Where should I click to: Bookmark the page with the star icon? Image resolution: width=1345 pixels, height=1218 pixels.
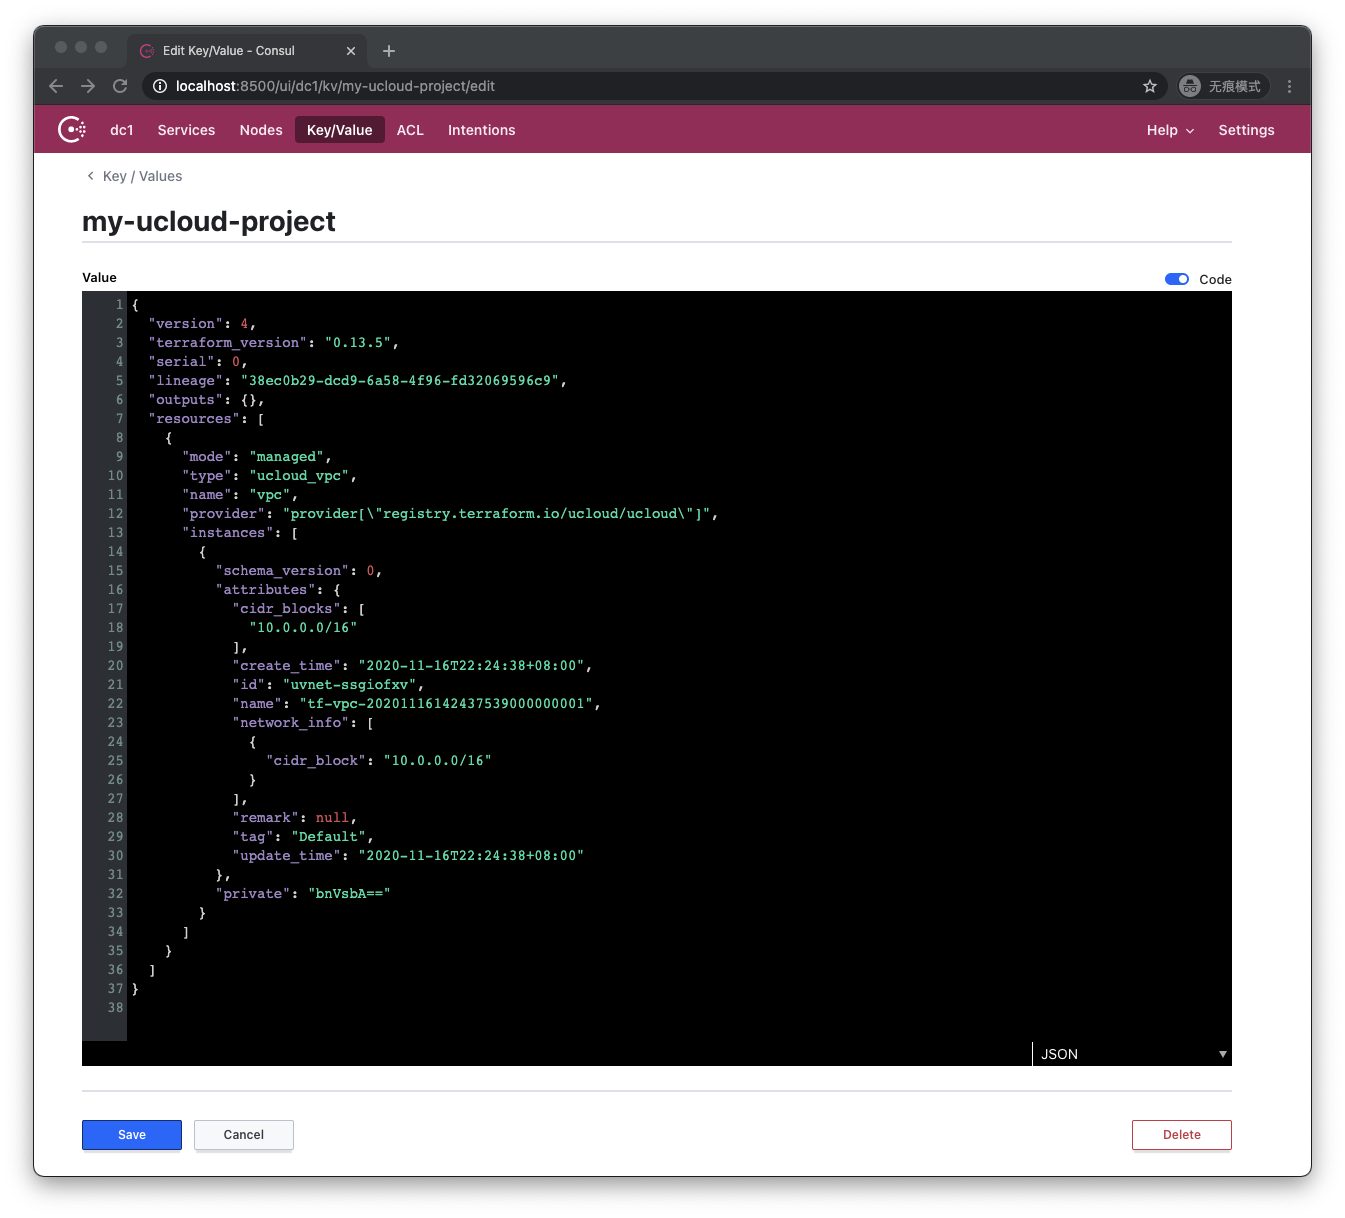coord(1150,86)
